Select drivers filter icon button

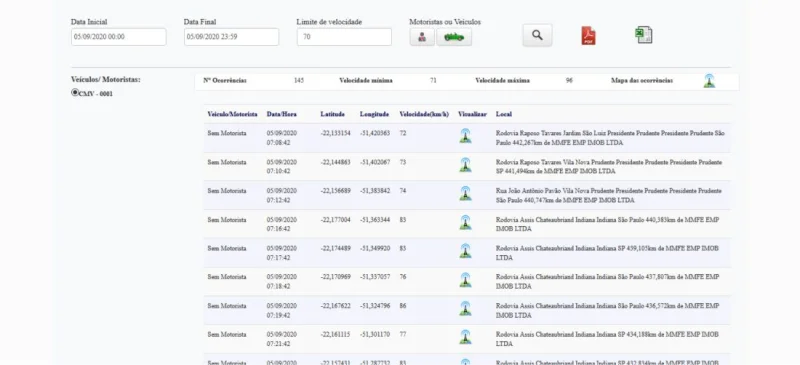tap(422, 37)
